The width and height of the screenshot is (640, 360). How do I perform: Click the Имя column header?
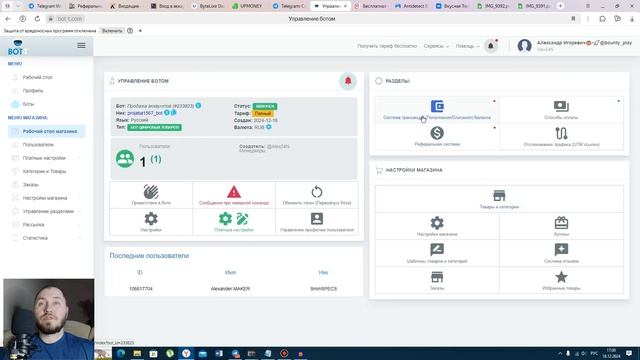[230, 272]
